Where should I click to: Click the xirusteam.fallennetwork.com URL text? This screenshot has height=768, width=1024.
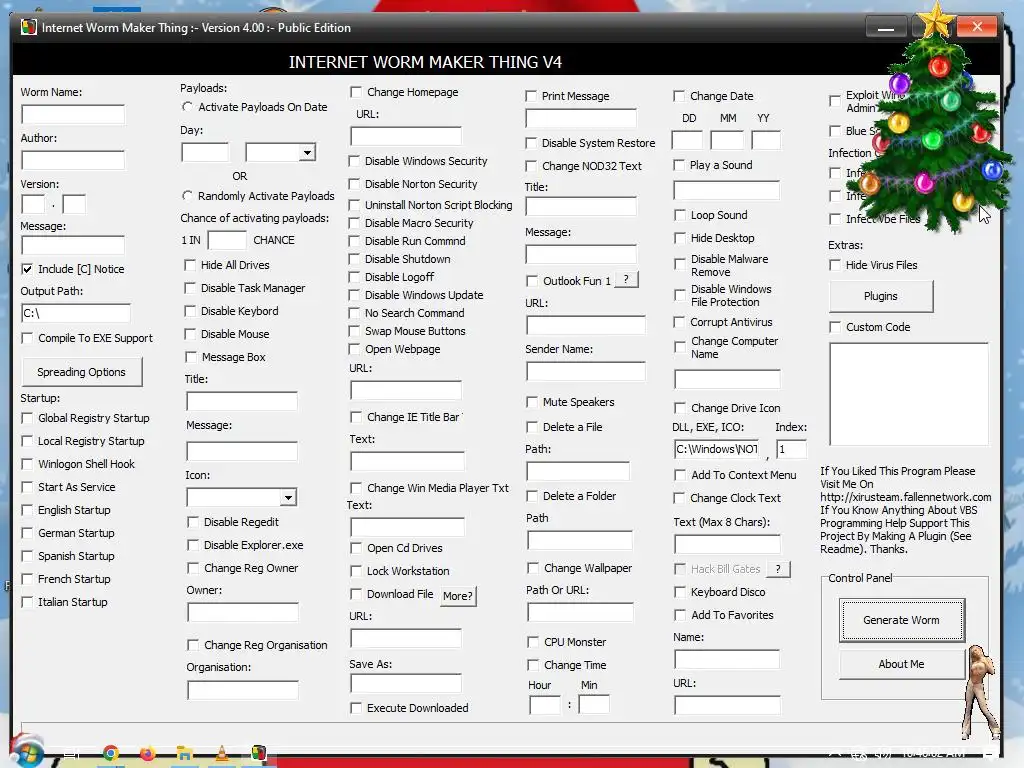pyautogui.click(x=906, y=497)
